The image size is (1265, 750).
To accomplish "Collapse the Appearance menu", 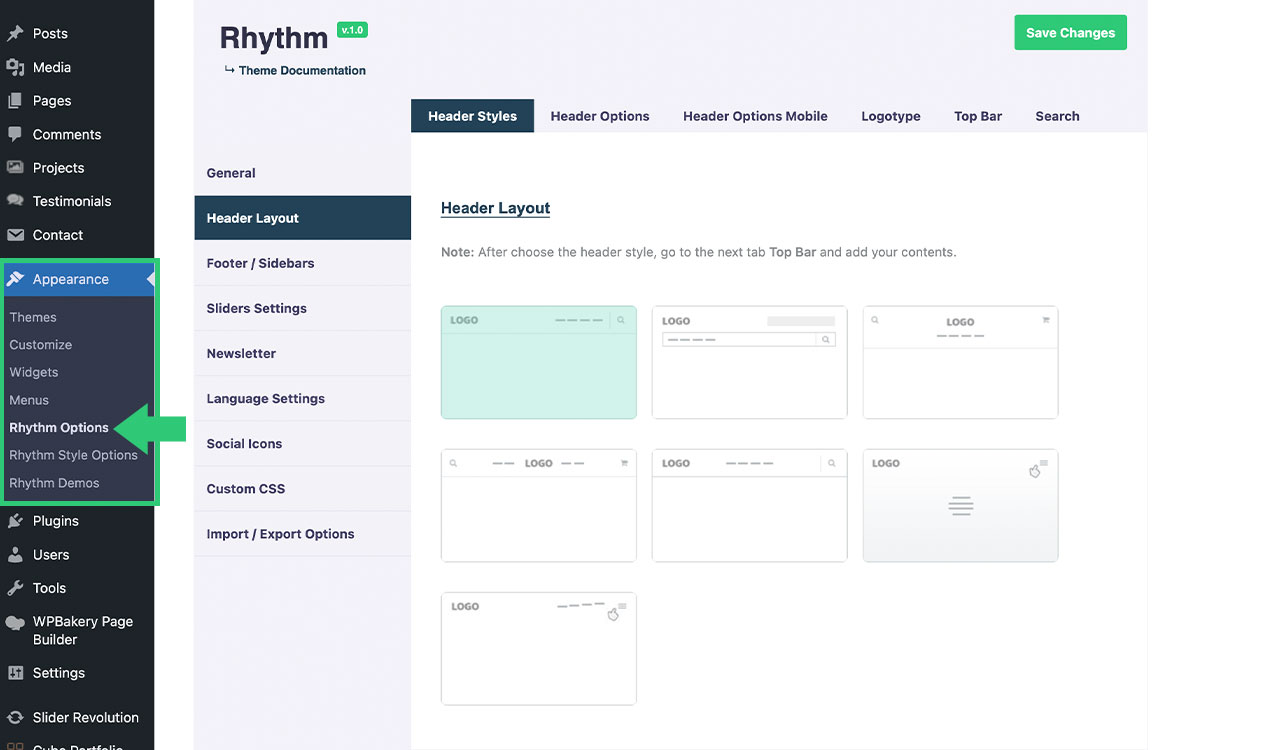I will point(70,279).
